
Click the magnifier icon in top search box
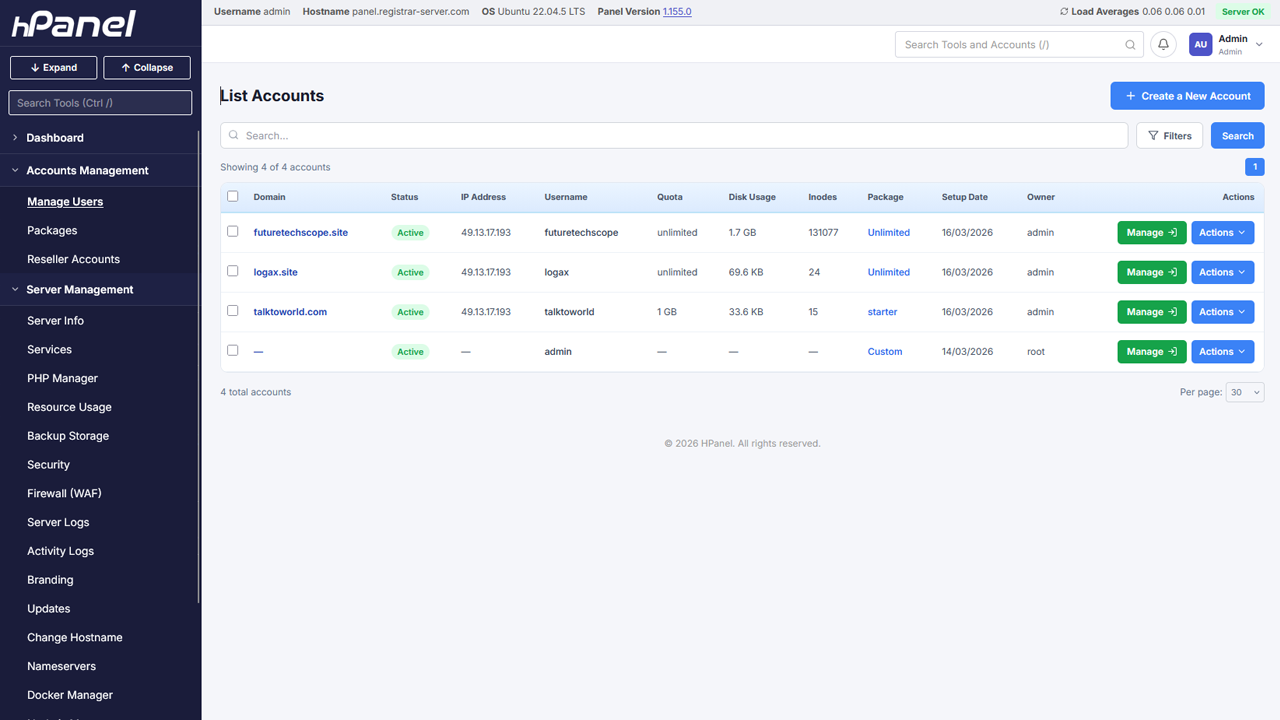[1130, 45]
